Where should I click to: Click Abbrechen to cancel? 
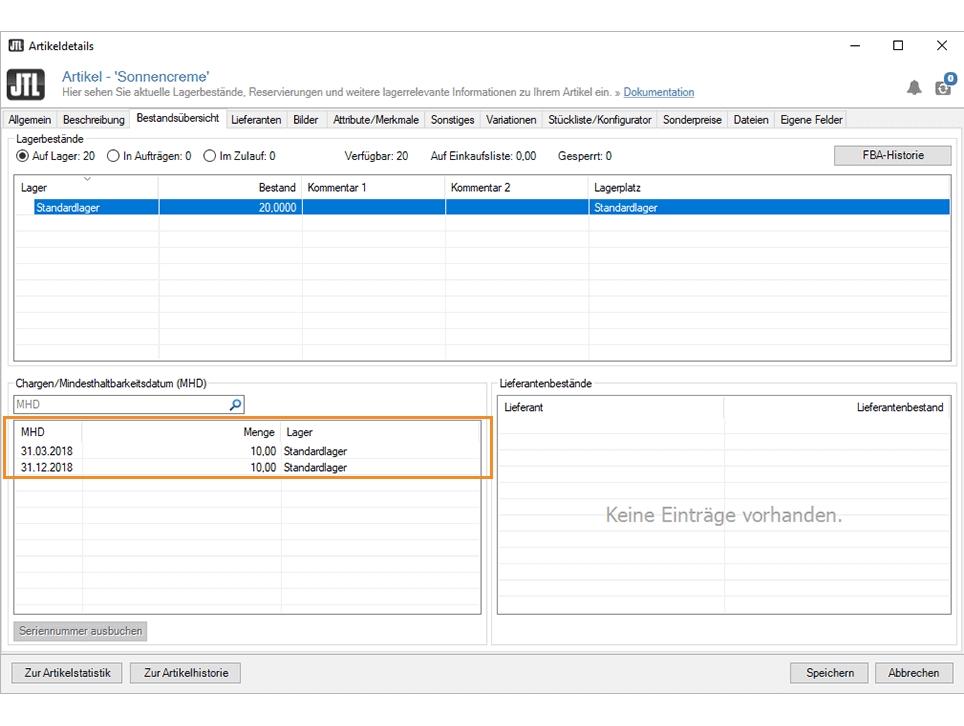[913, 673]
